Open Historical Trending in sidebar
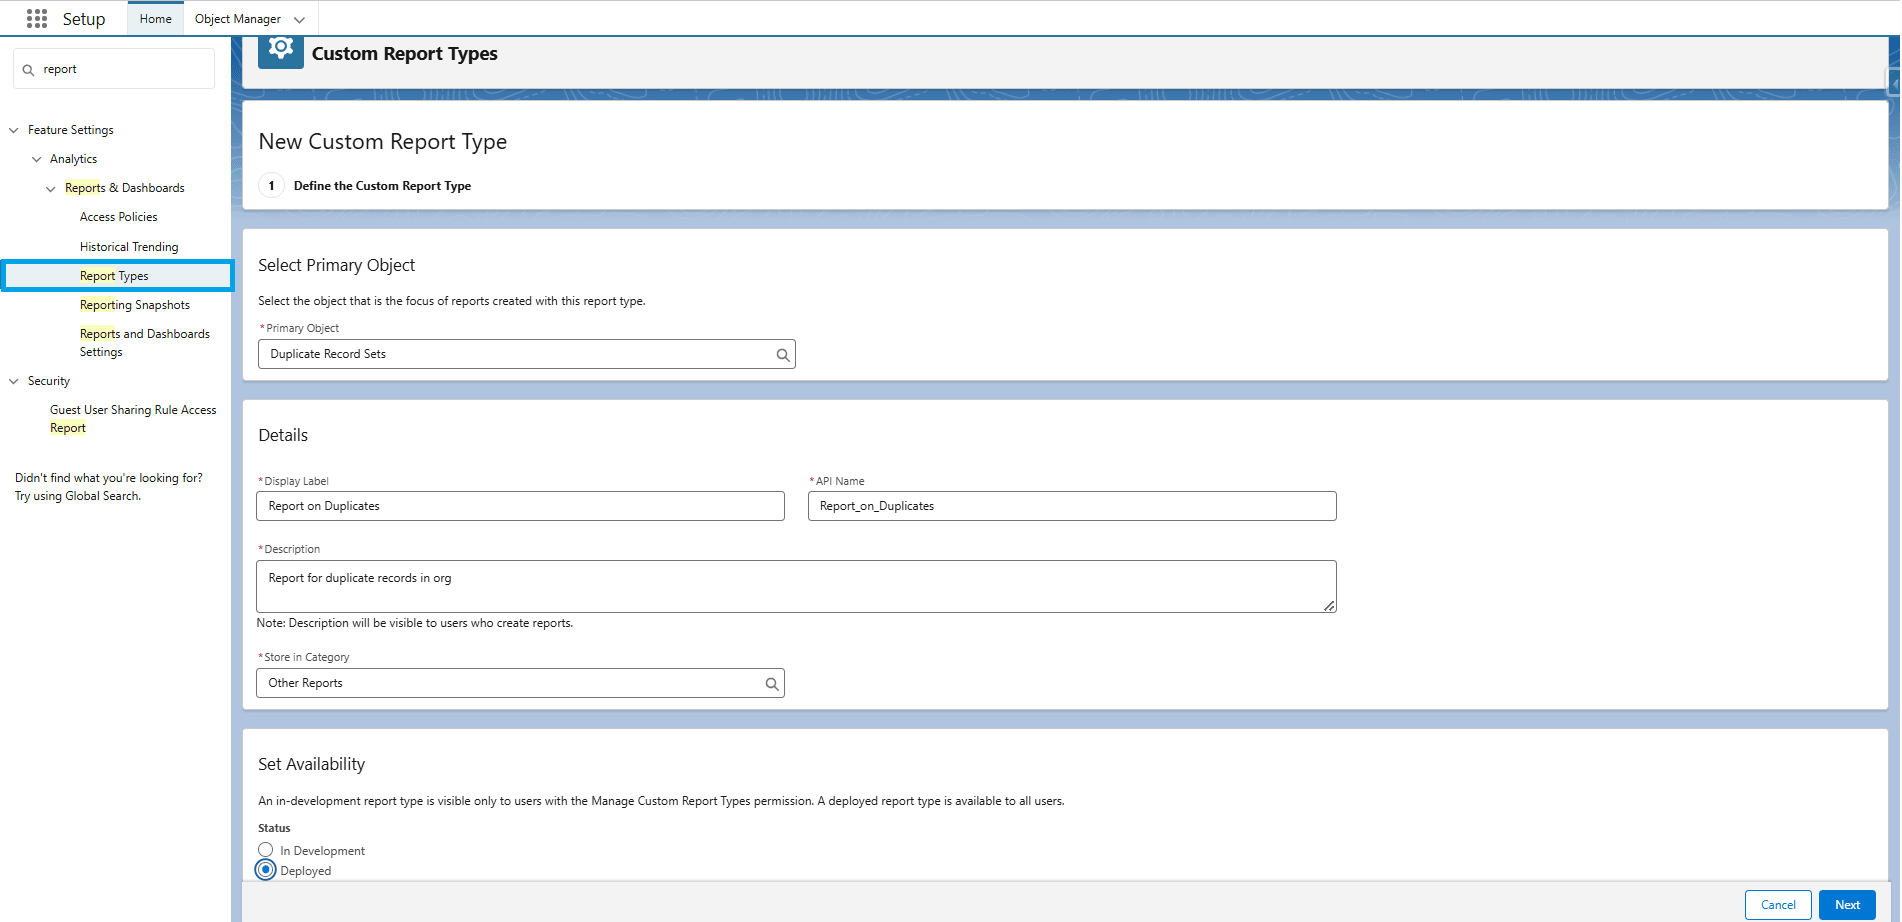Viewport: 1902px width, 922px height. coord(129,247)
